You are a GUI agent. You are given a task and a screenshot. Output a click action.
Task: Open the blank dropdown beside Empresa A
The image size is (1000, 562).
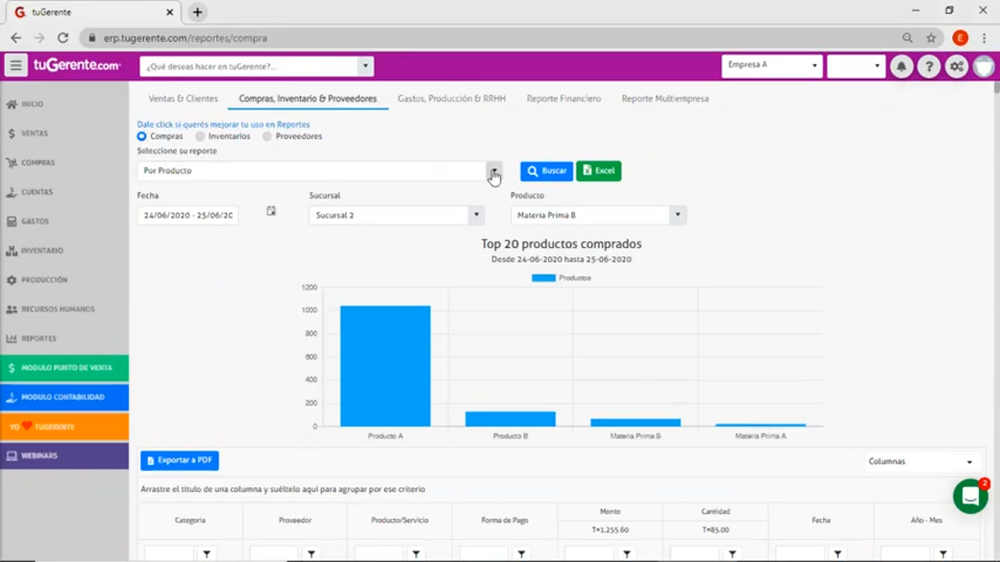856,66
